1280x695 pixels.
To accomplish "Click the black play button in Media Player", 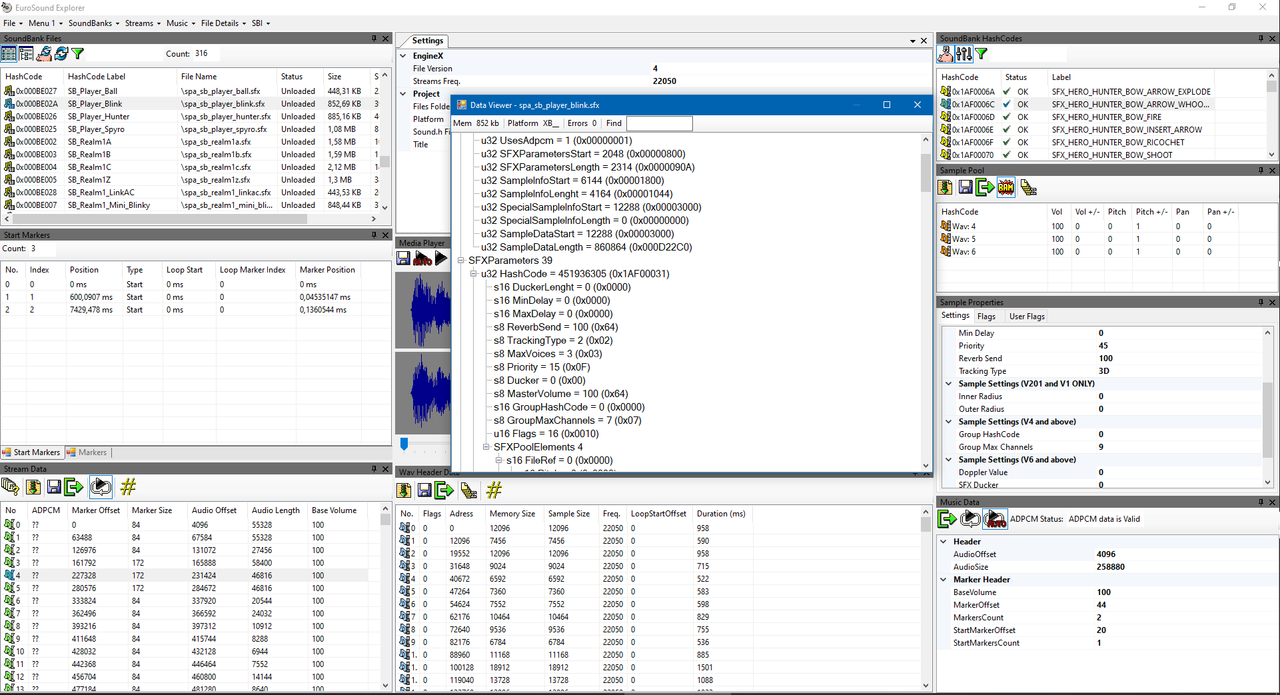I will point(441,258).
